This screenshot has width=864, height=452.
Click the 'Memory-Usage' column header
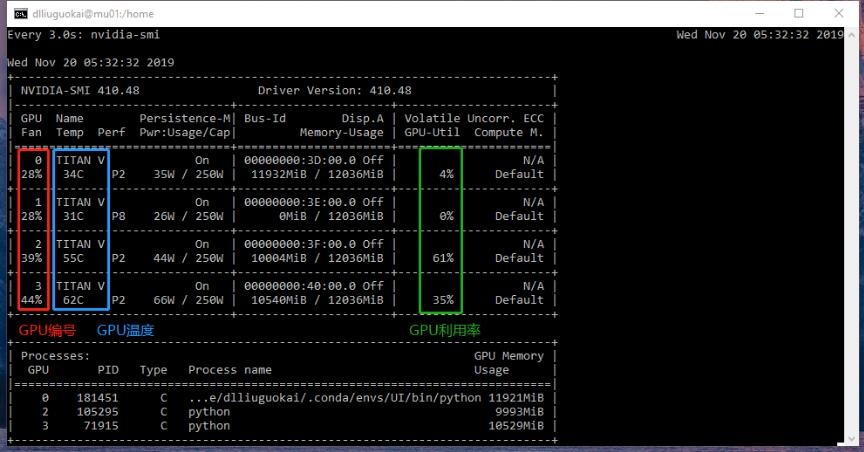coord(342,133)
